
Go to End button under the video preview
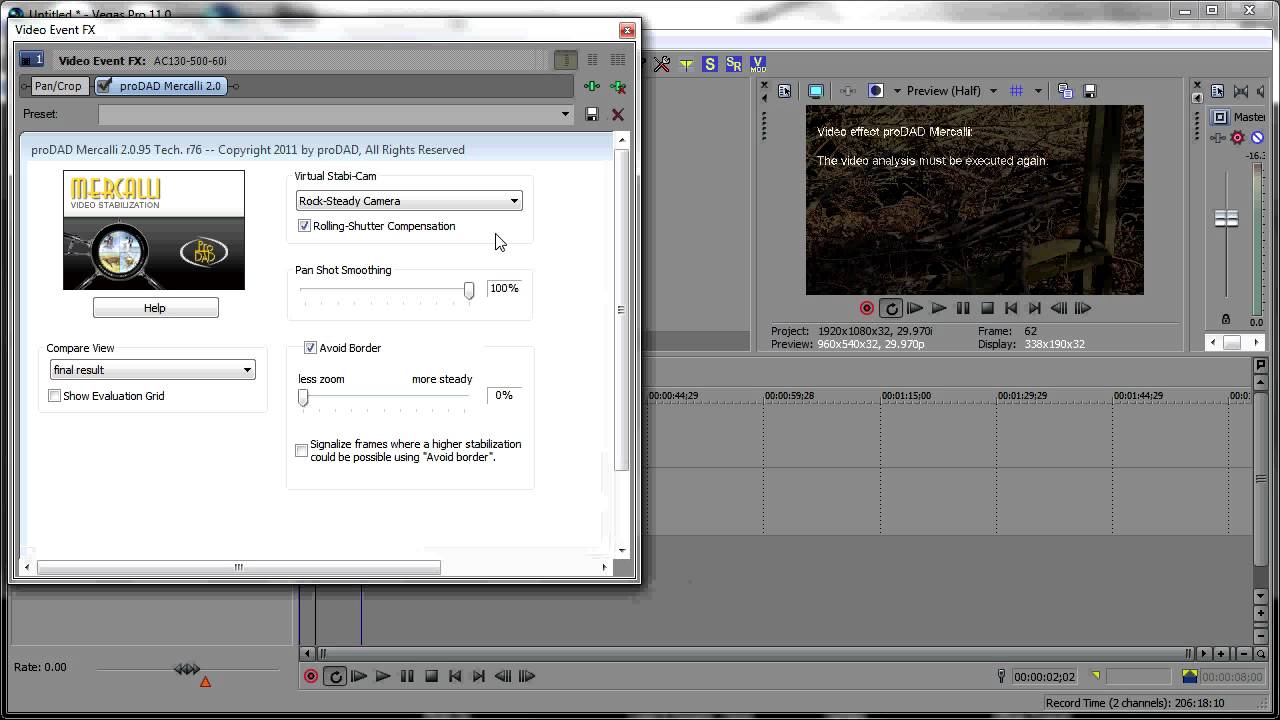(1035, 308)
